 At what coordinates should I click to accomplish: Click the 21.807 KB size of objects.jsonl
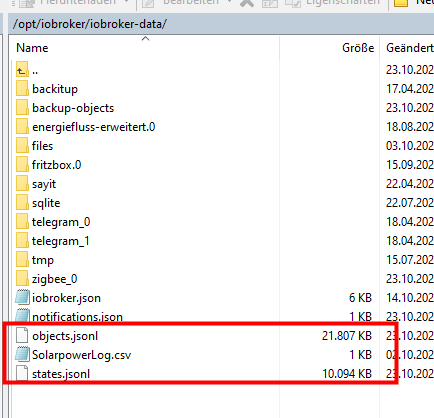coord(347,336)
